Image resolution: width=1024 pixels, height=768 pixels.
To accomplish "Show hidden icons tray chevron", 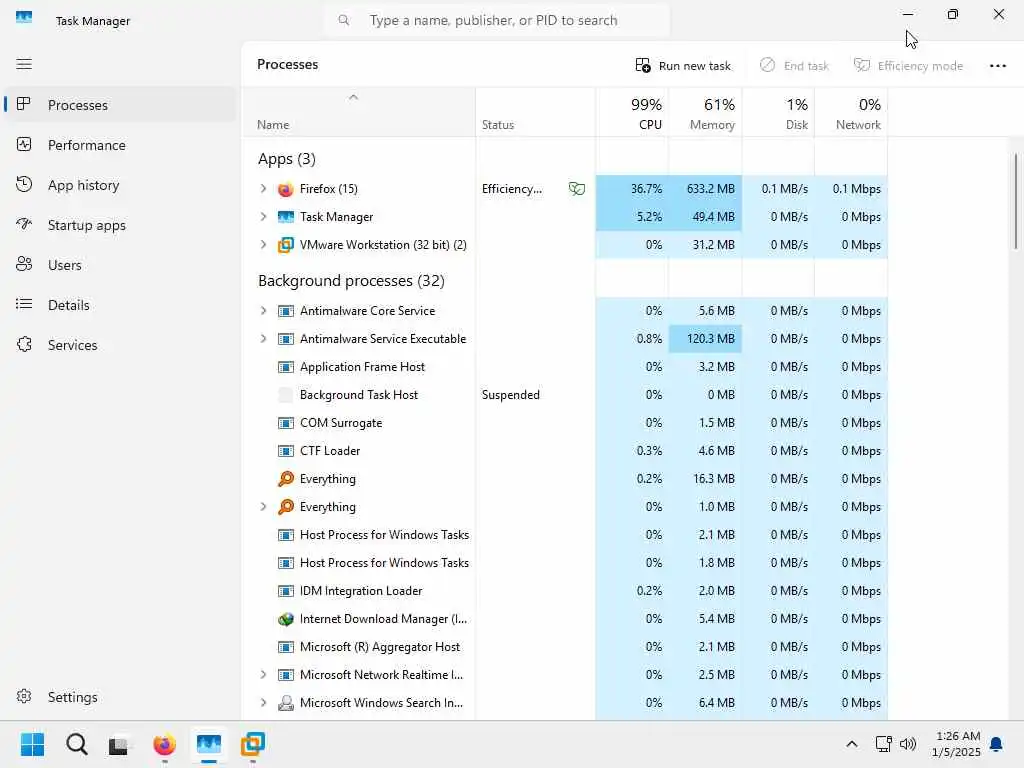I will tap(852, 744).
